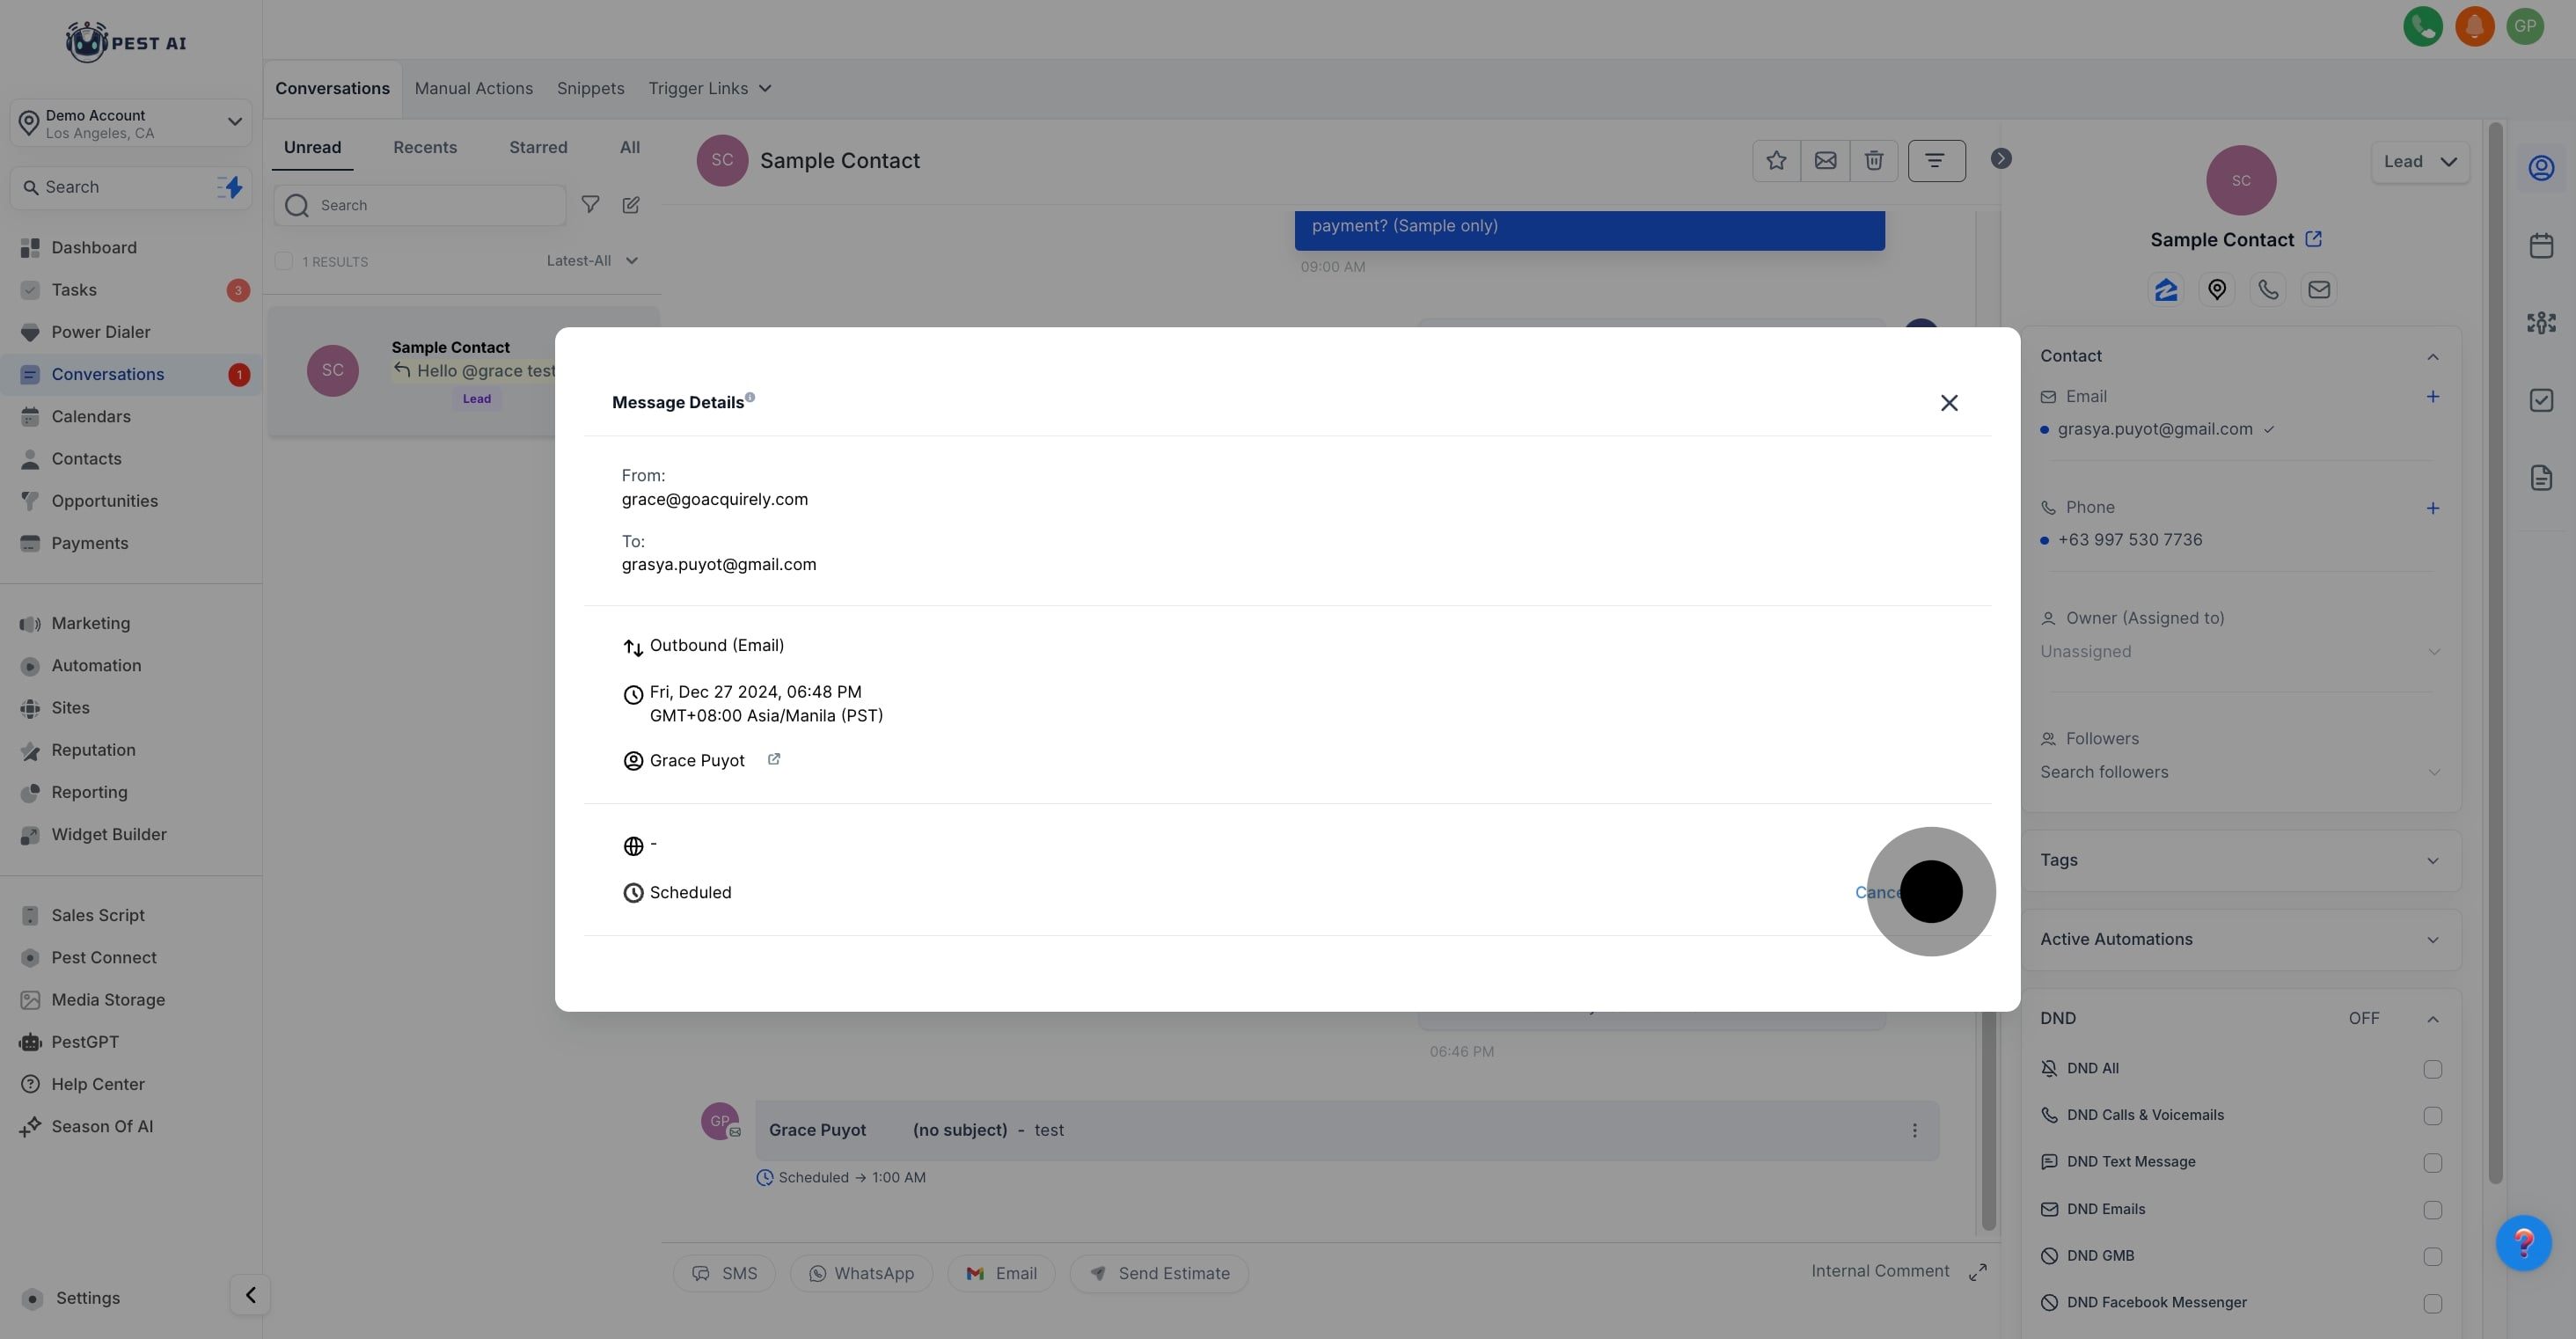The height and width of the screenshot is (1339, 2576).
Task: Open conversation filter funnel icon
Action: (590, 205)
